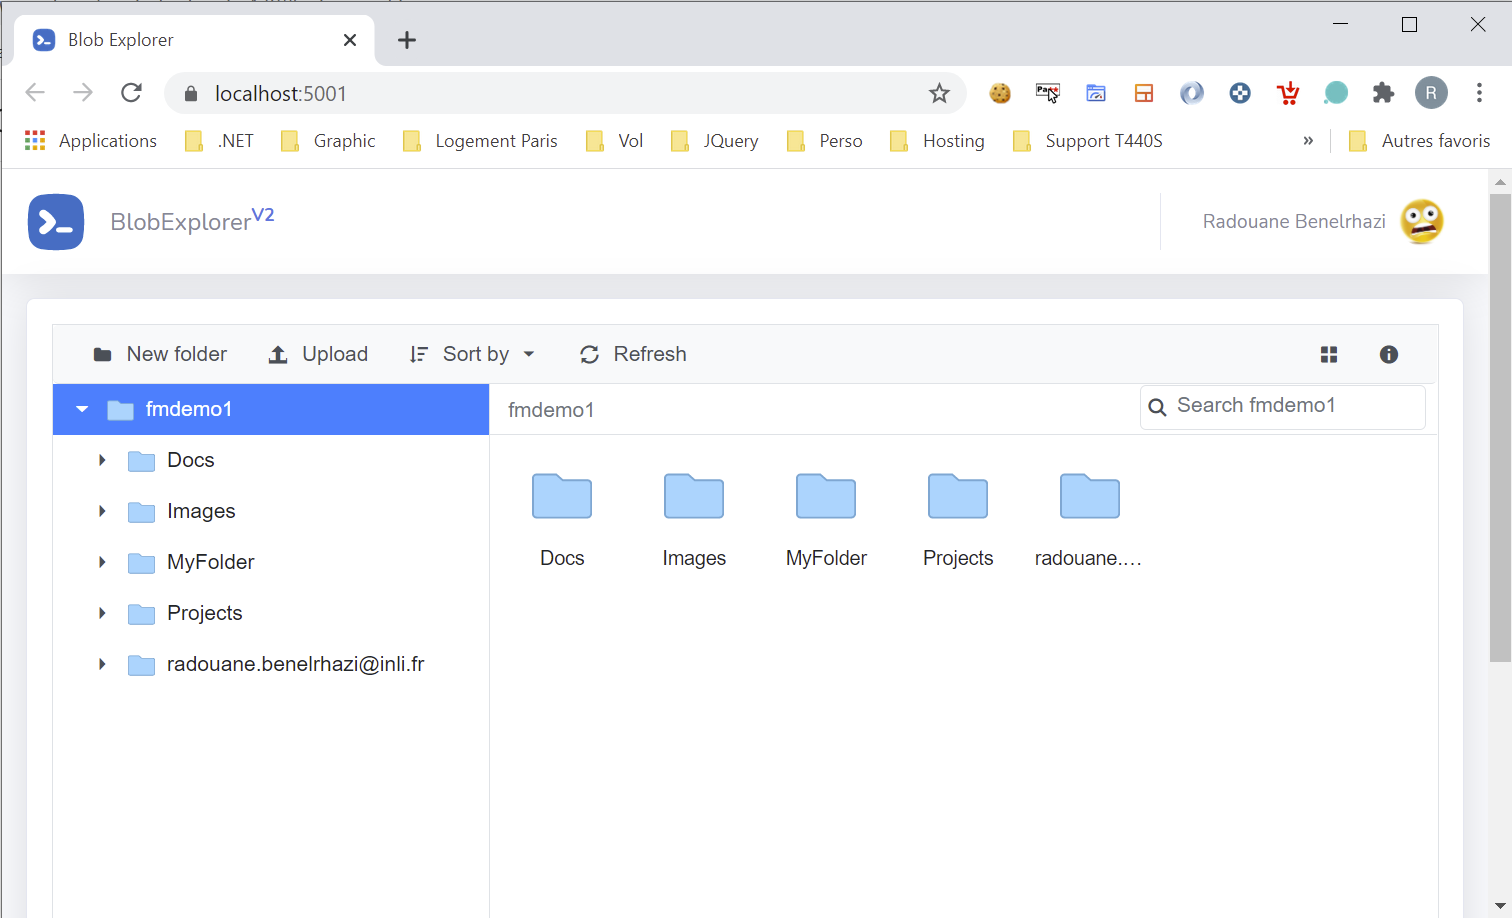Open the Docs folder thumbnail
Image resolution: width=1512 pixels, height=918 pixels.
[x=561, y=497]
